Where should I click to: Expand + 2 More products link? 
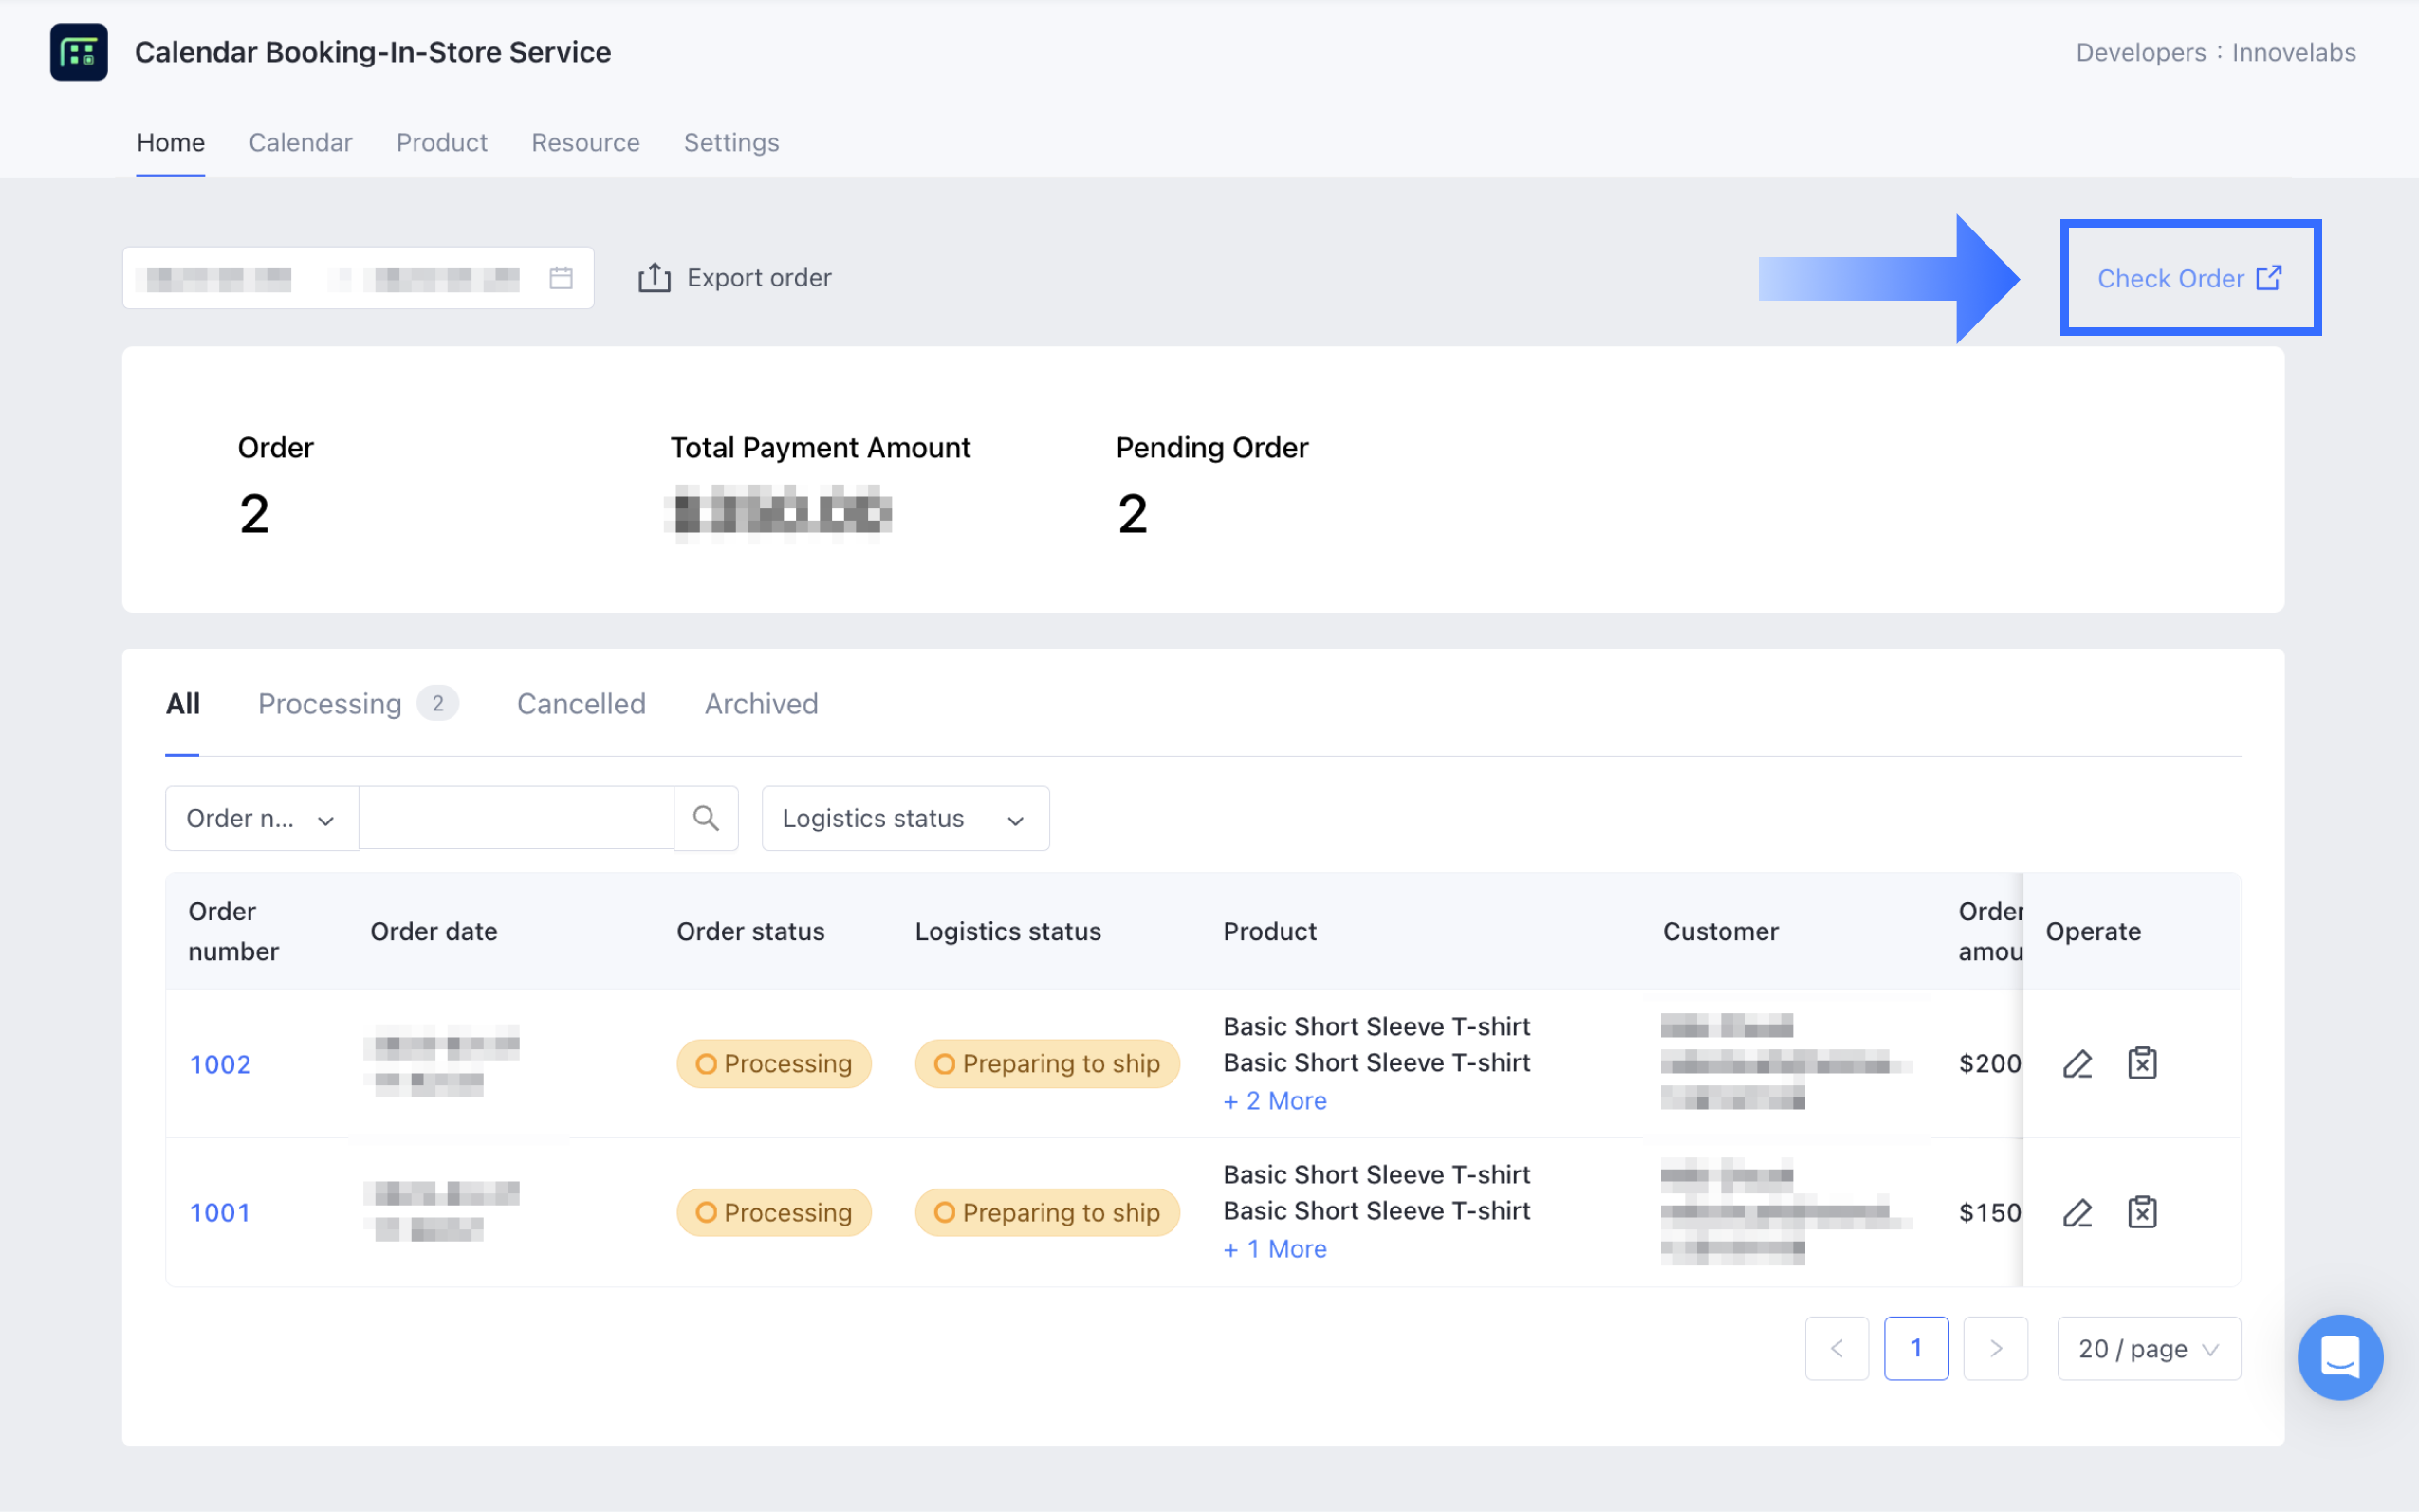1275,1101
